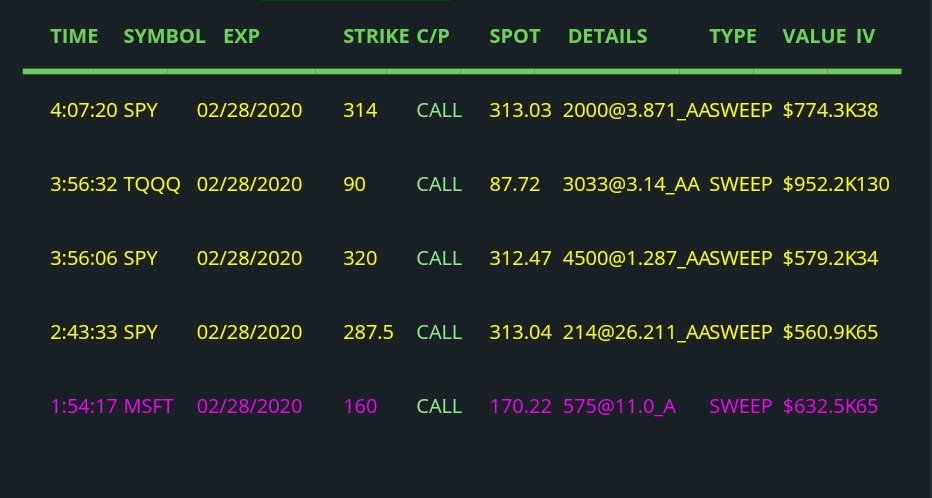Viewport: 932px width, 498px height.
Task: Select the 2:43:33 timestamp row
Action: tap(464, 332)
